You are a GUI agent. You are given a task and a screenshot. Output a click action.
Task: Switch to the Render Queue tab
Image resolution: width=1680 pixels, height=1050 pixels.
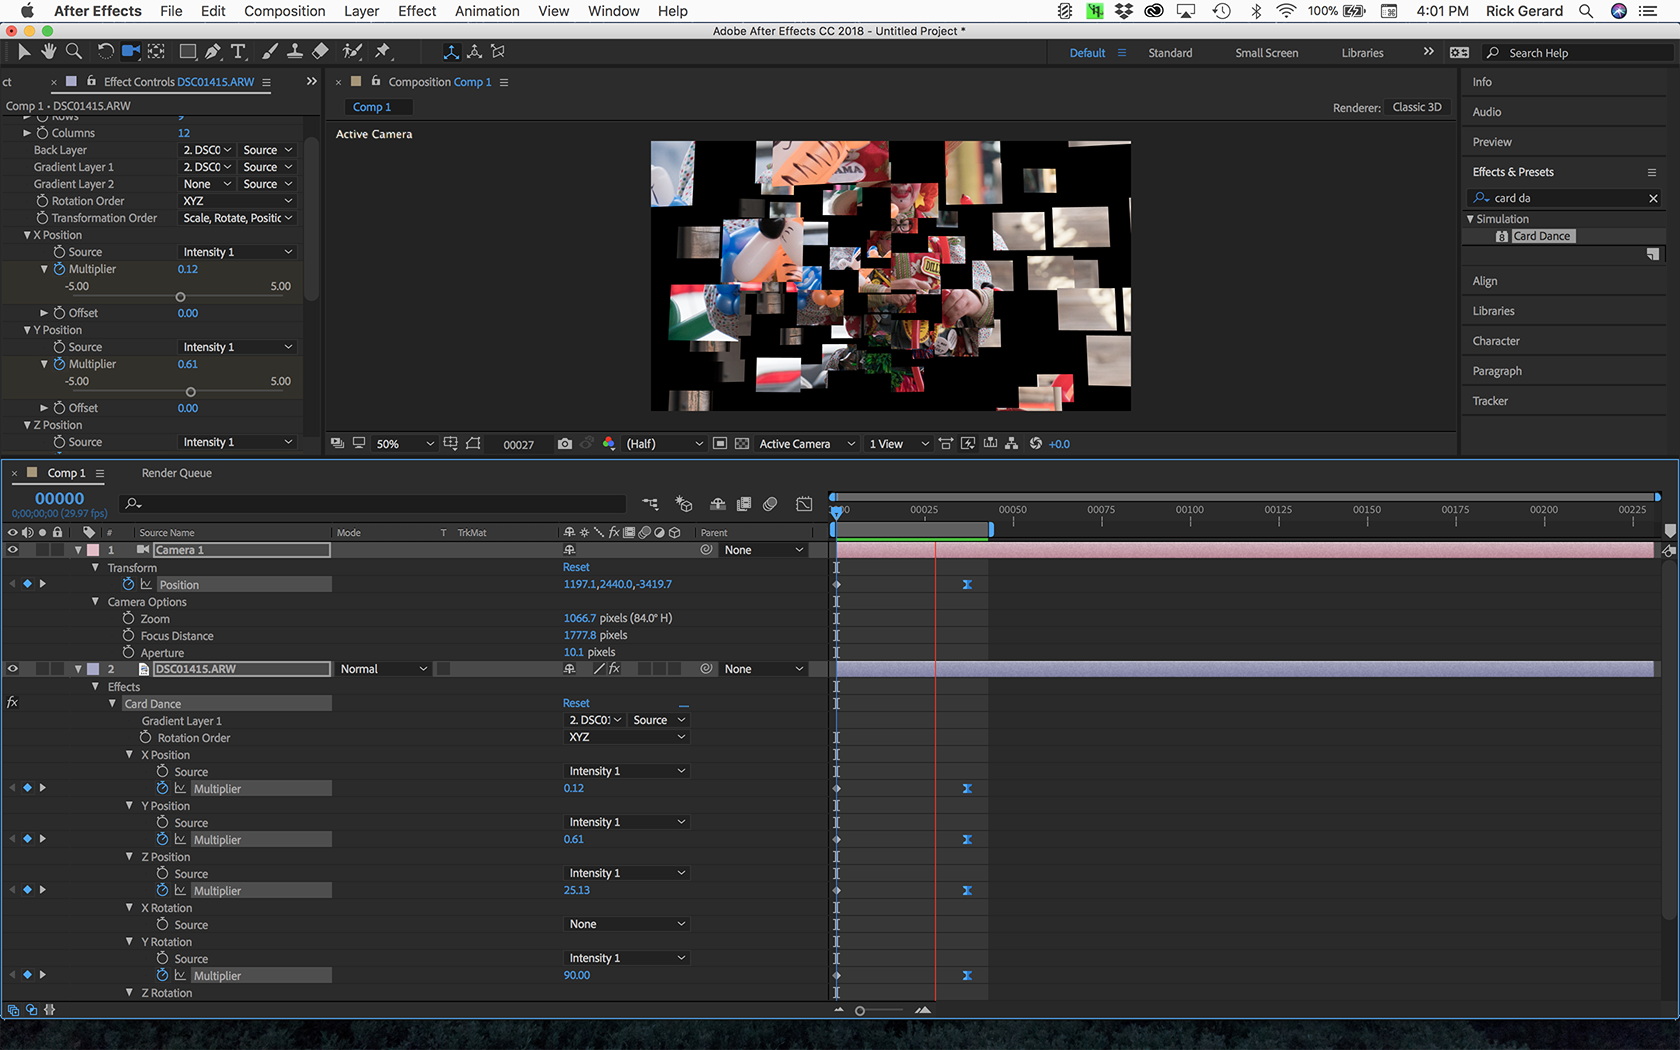click(176, 473)
